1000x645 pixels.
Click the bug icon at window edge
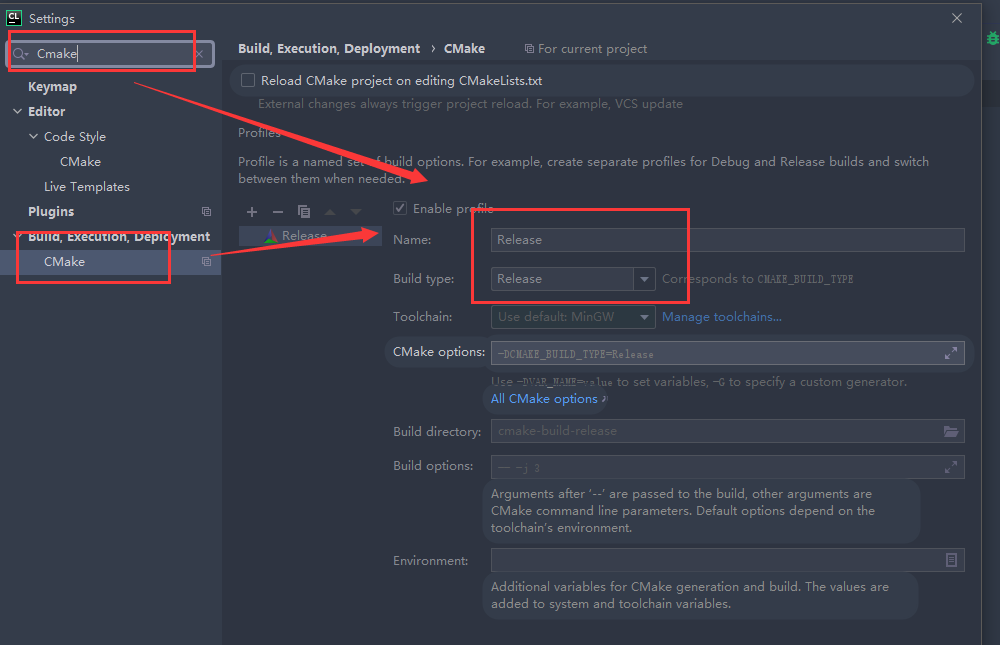click(992, 38)
